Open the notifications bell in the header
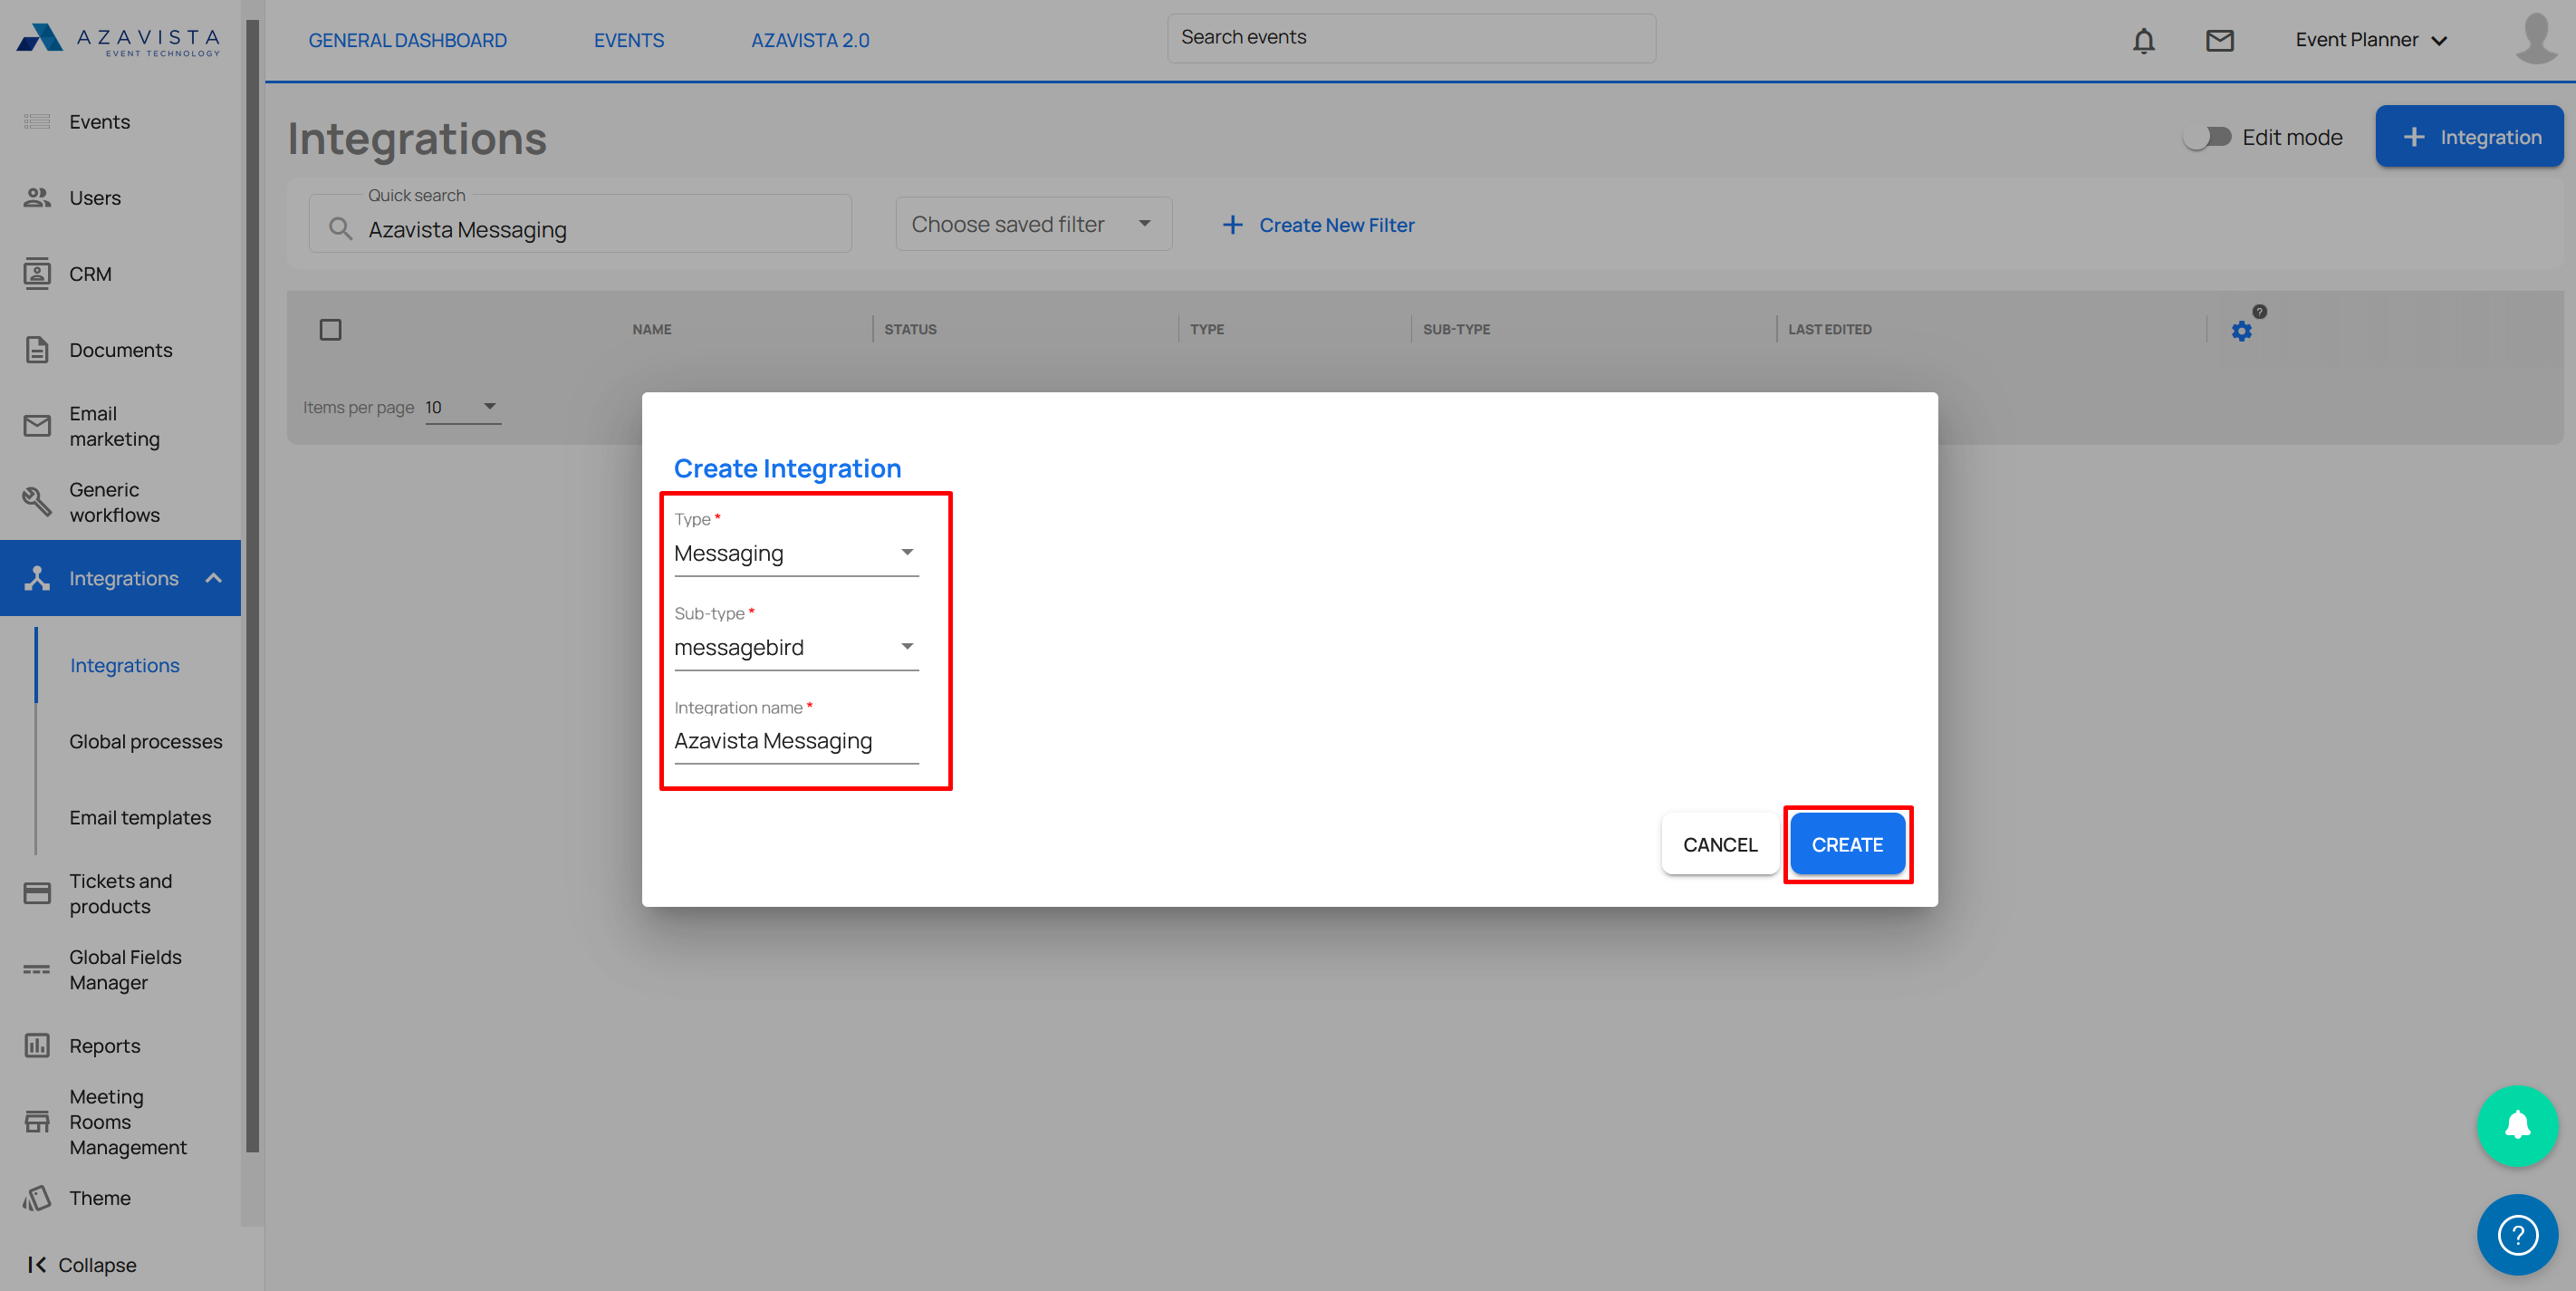The image size is (2576, 1291). (2143, 40)
